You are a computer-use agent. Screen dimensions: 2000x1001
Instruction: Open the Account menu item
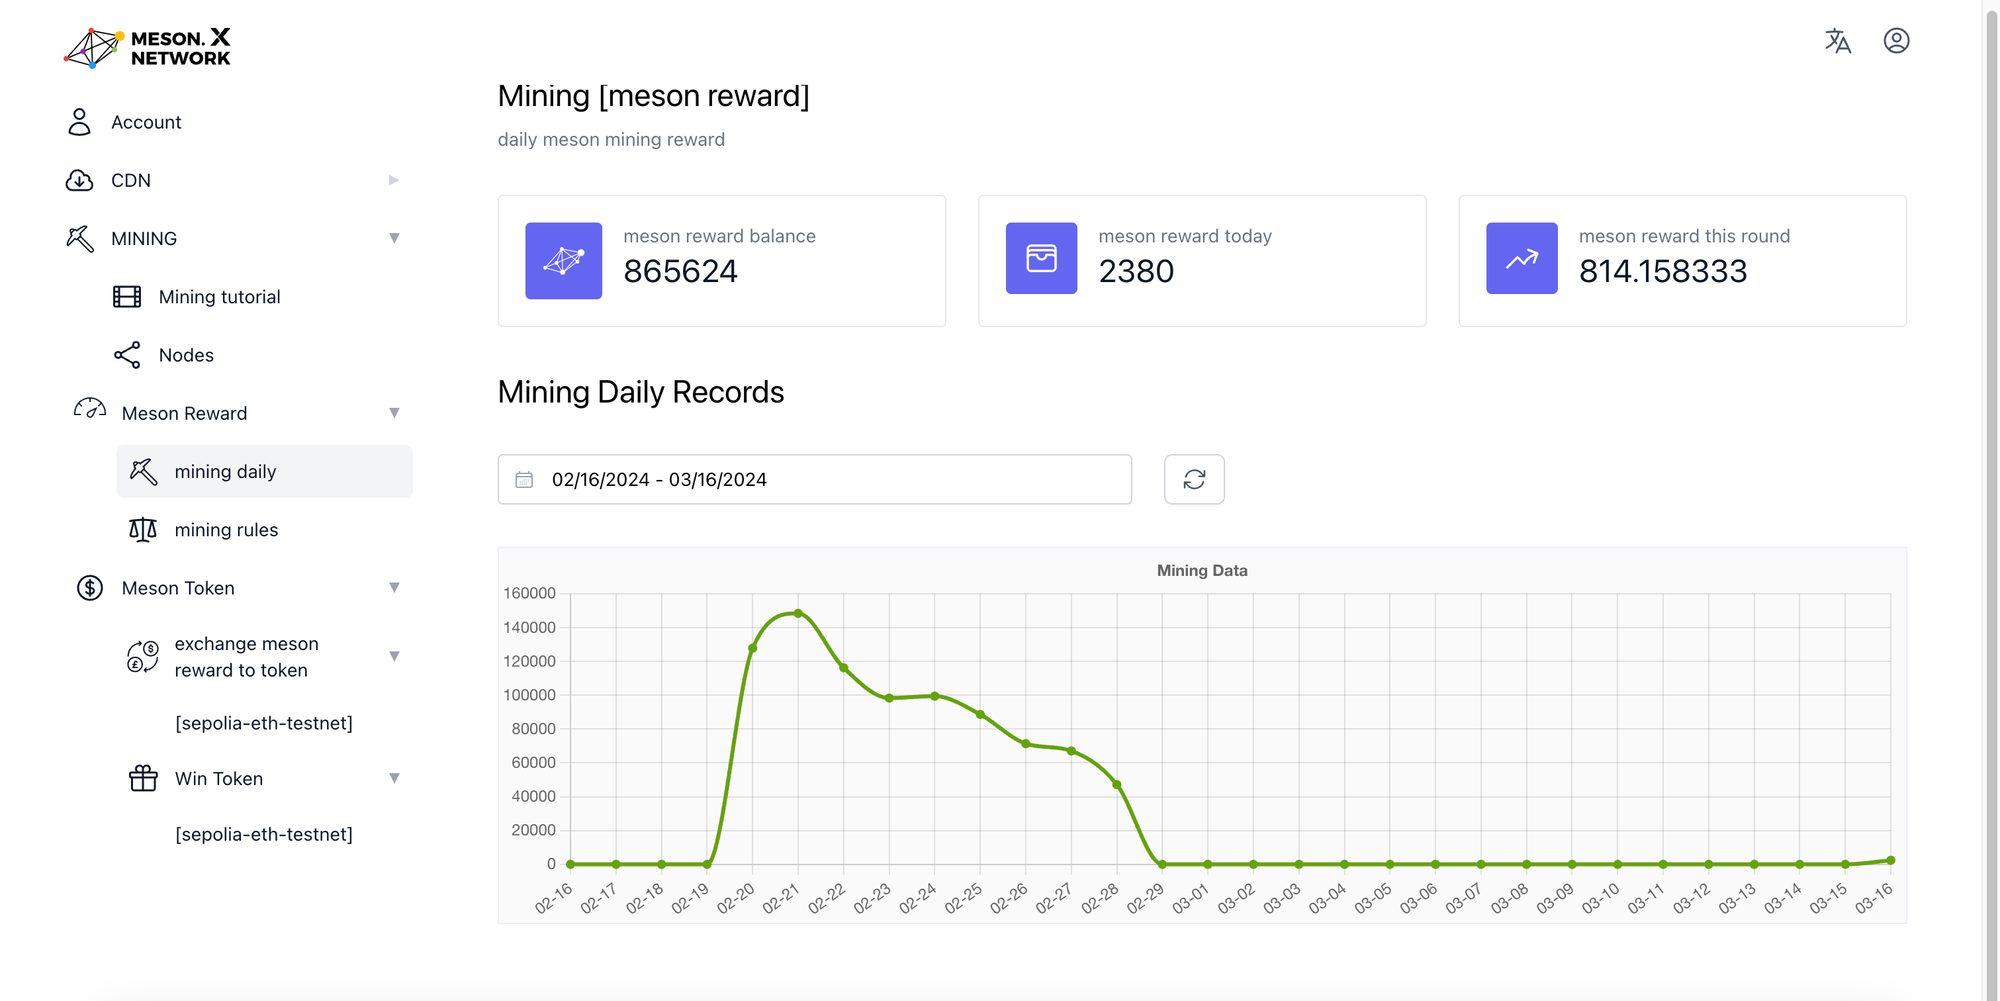point(146,122)
